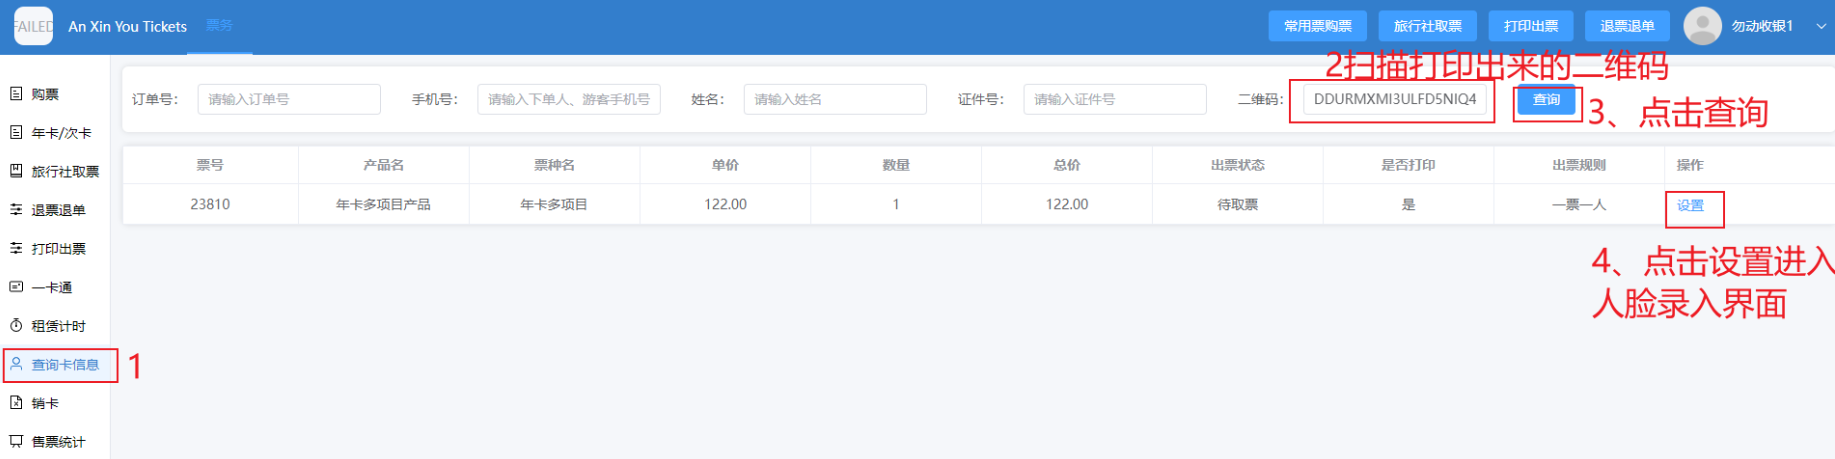Click ticket number 23810 cell
Image resolution: width=1835 pixels, height=459 pixels.
[210, 204]
